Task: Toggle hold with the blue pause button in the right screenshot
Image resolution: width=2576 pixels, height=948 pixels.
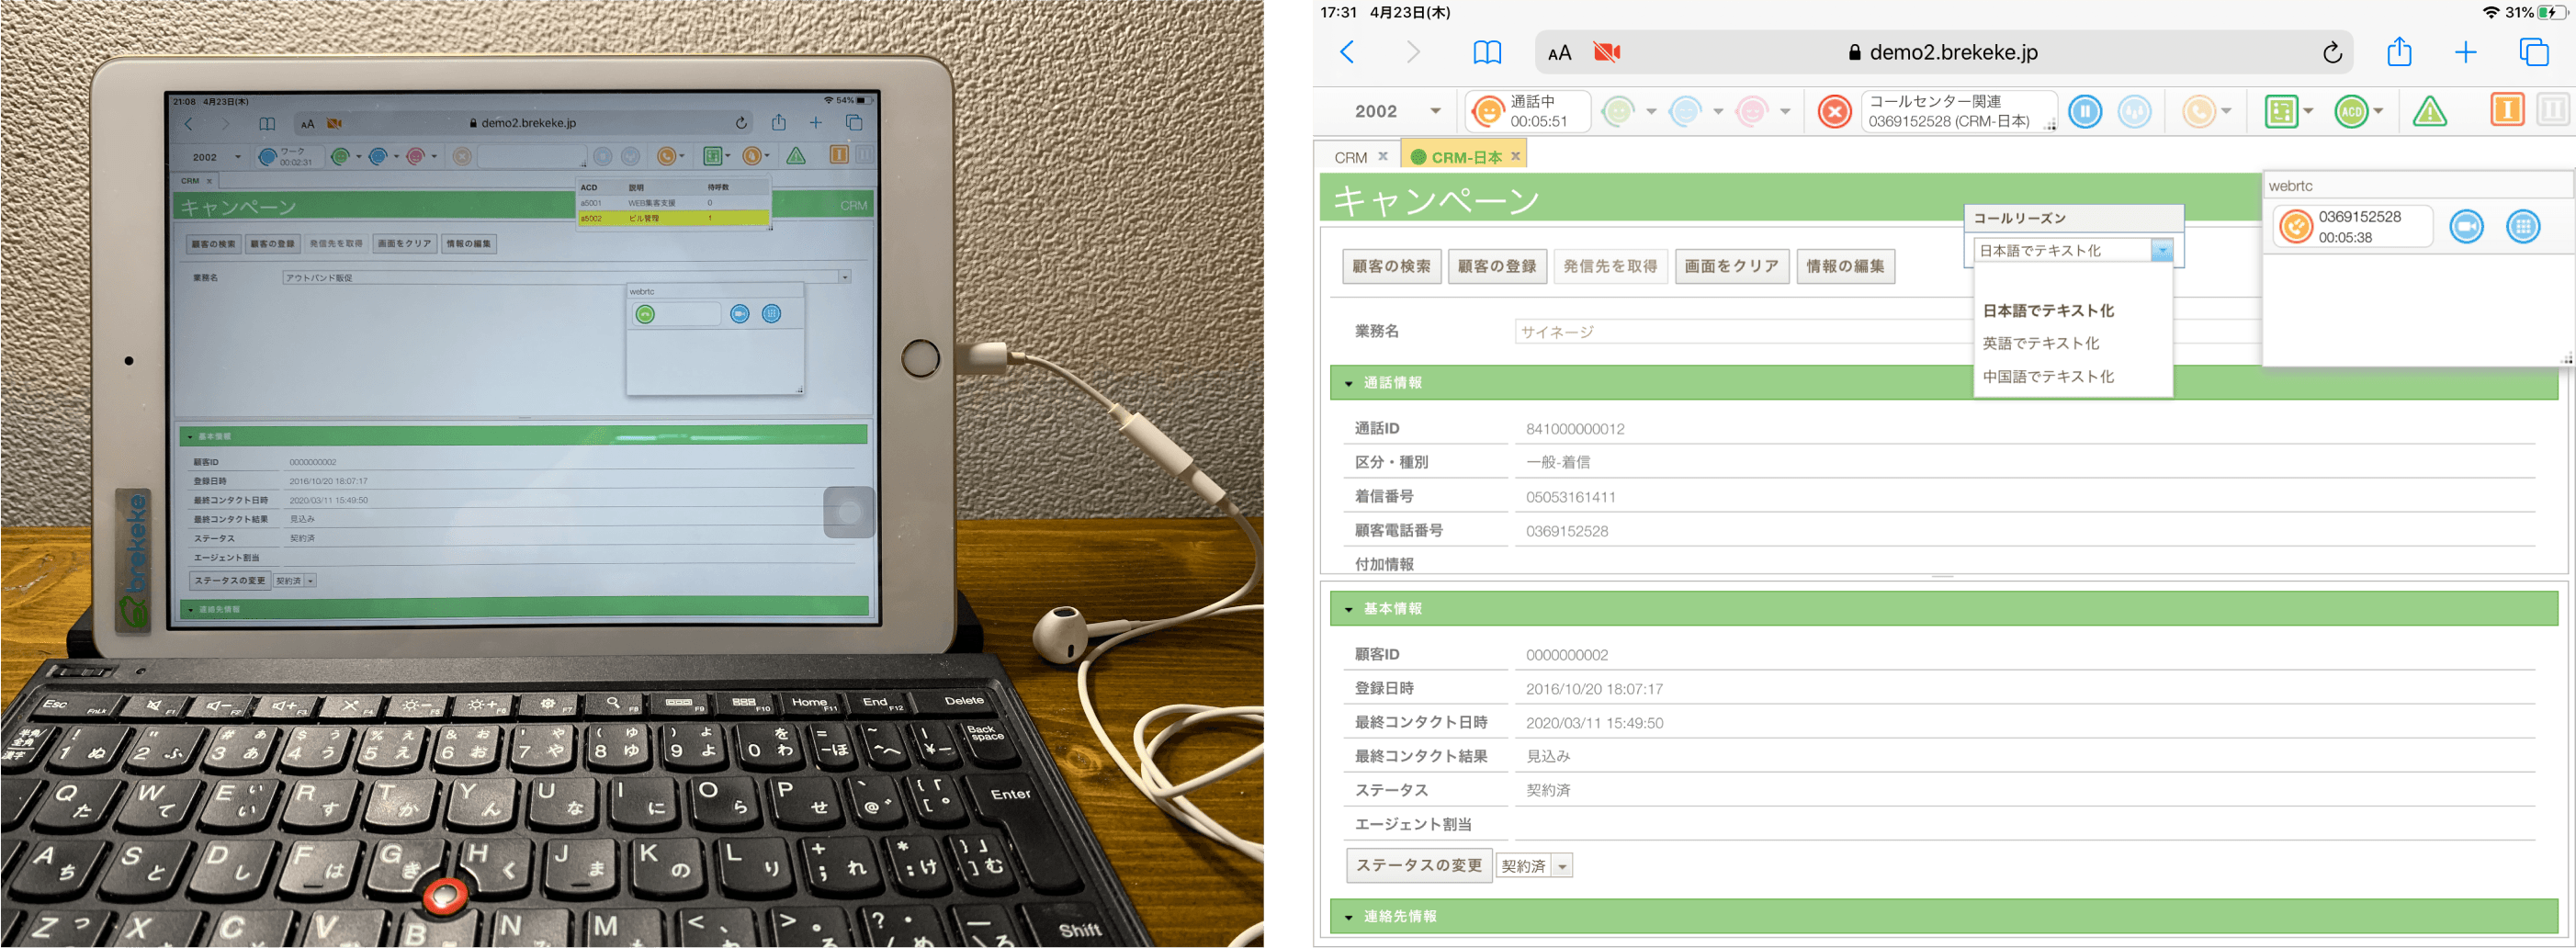Action: [2085, 111]
